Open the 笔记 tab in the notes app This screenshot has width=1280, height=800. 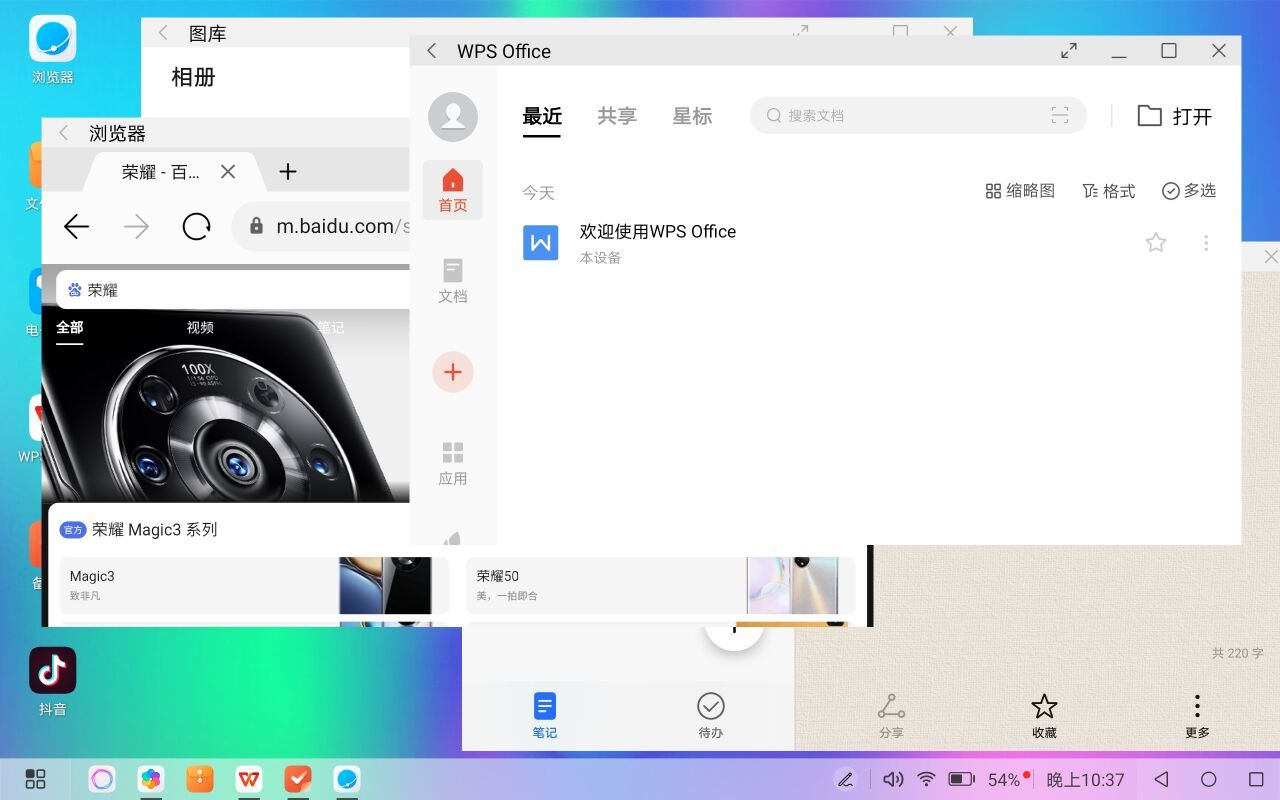[545, 716]
